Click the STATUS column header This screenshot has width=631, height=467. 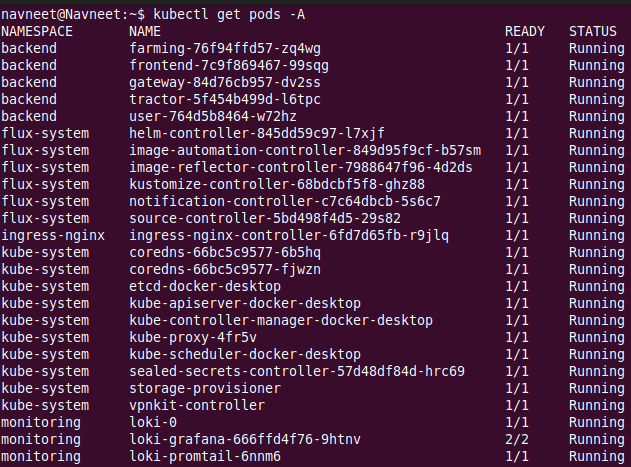tap(593, 31)
